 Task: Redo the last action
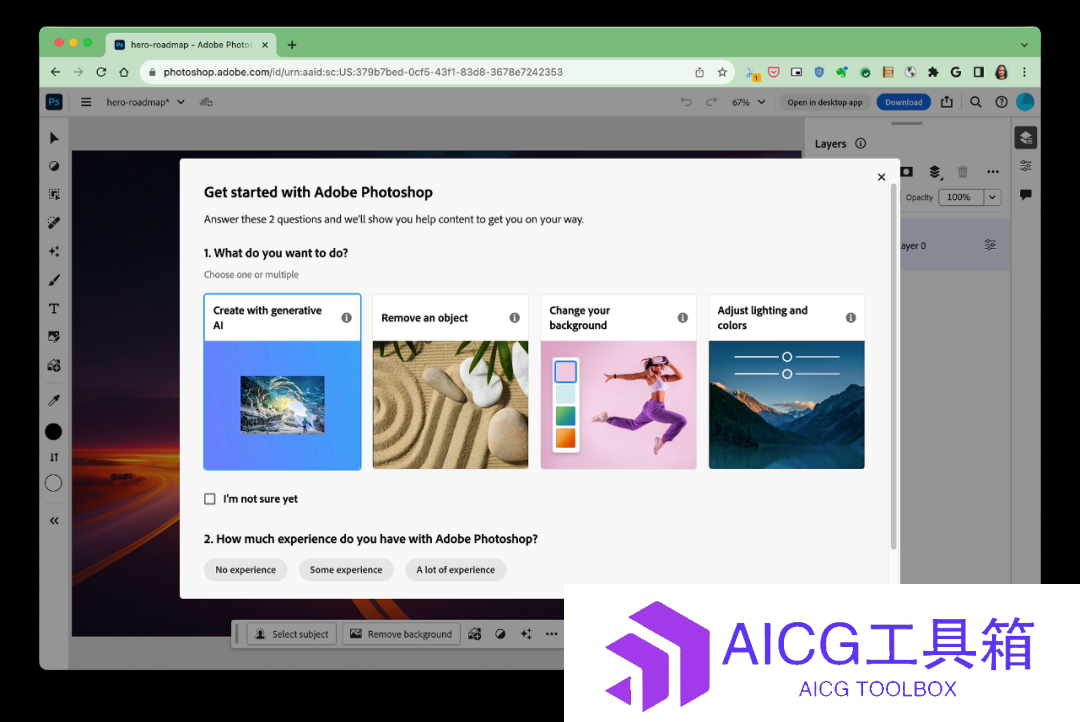[711, 102]
